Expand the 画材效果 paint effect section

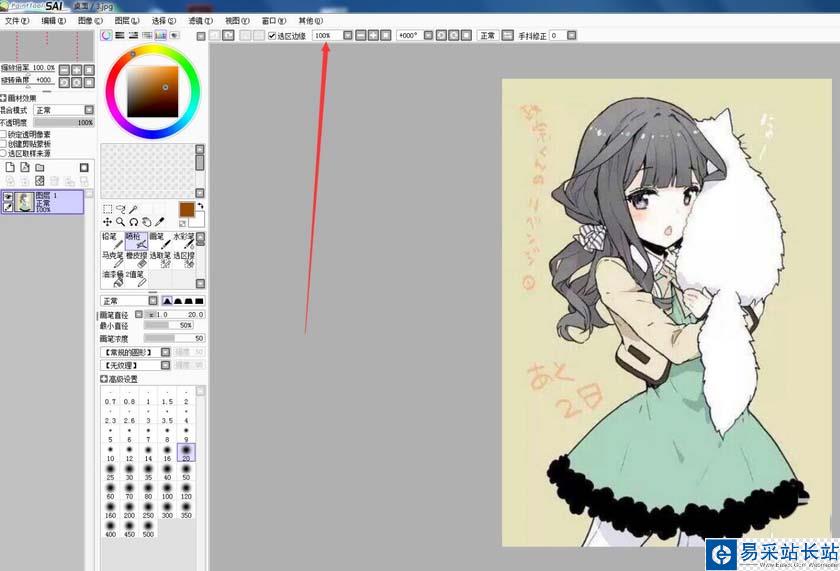coord(3,99)
